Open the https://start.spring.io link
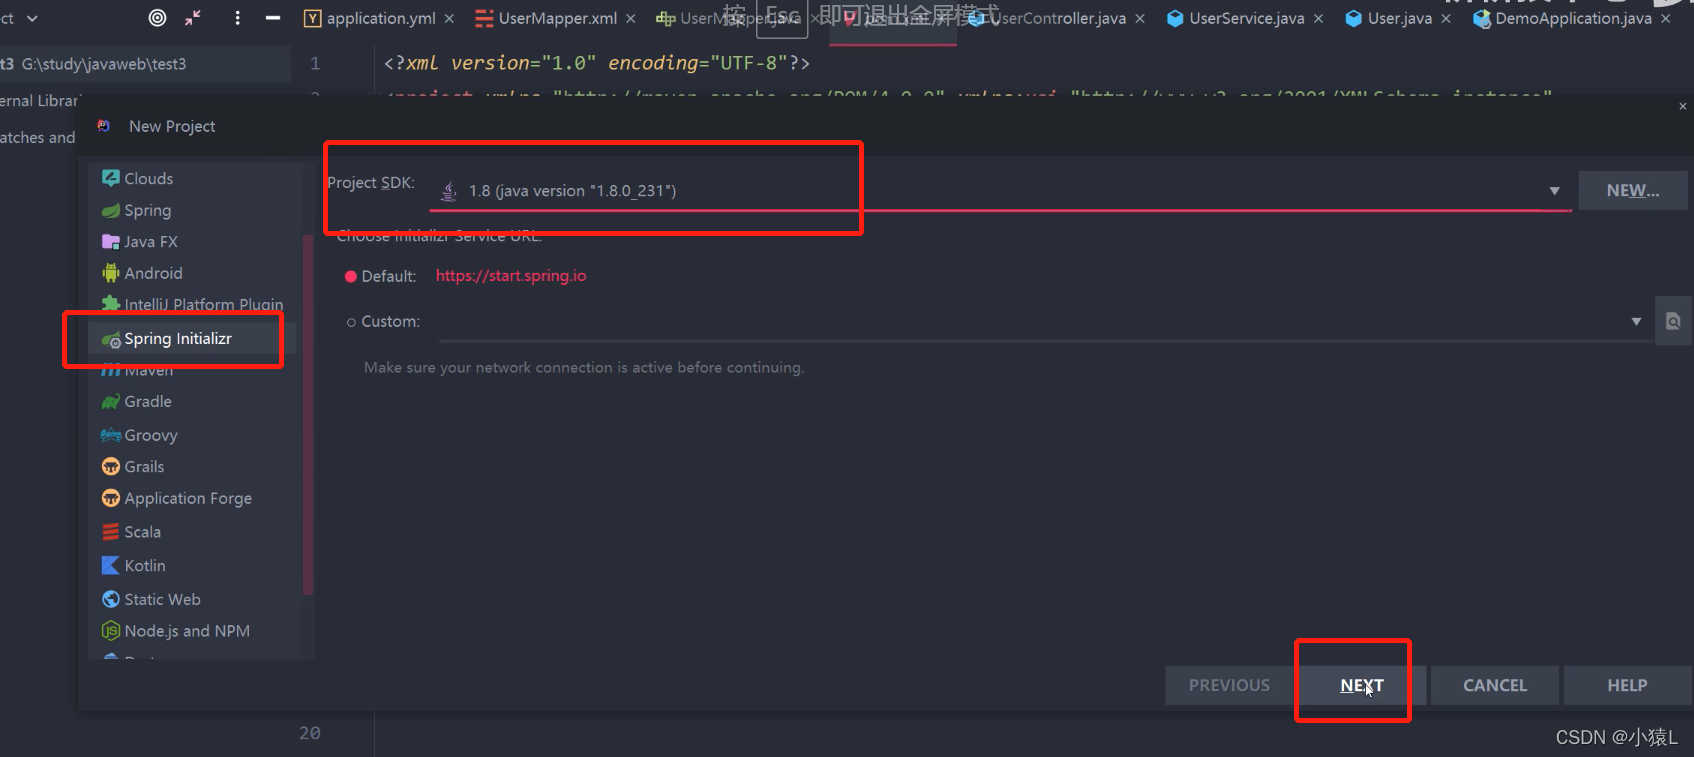Viewport: 1694px width, 757px height. [x=511, y=275]
